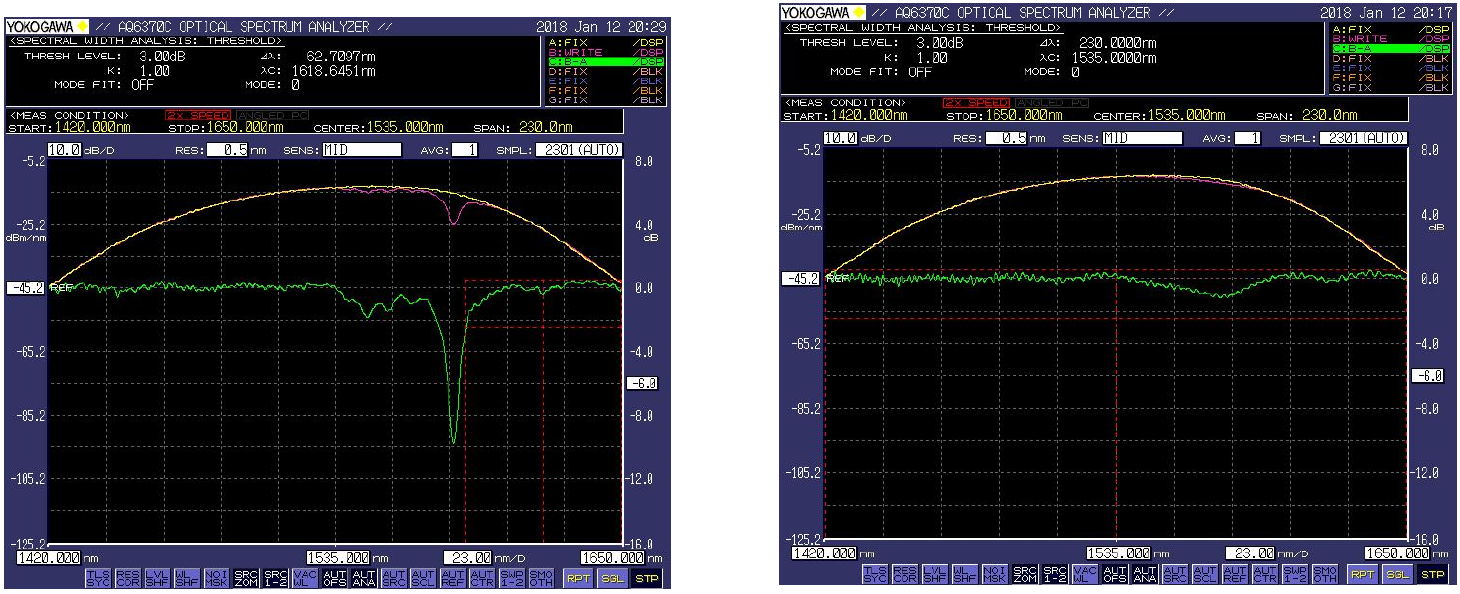Select trace A:FIX in left analyzer
This screenshot has width=1460, height=594.
point(607,41)
